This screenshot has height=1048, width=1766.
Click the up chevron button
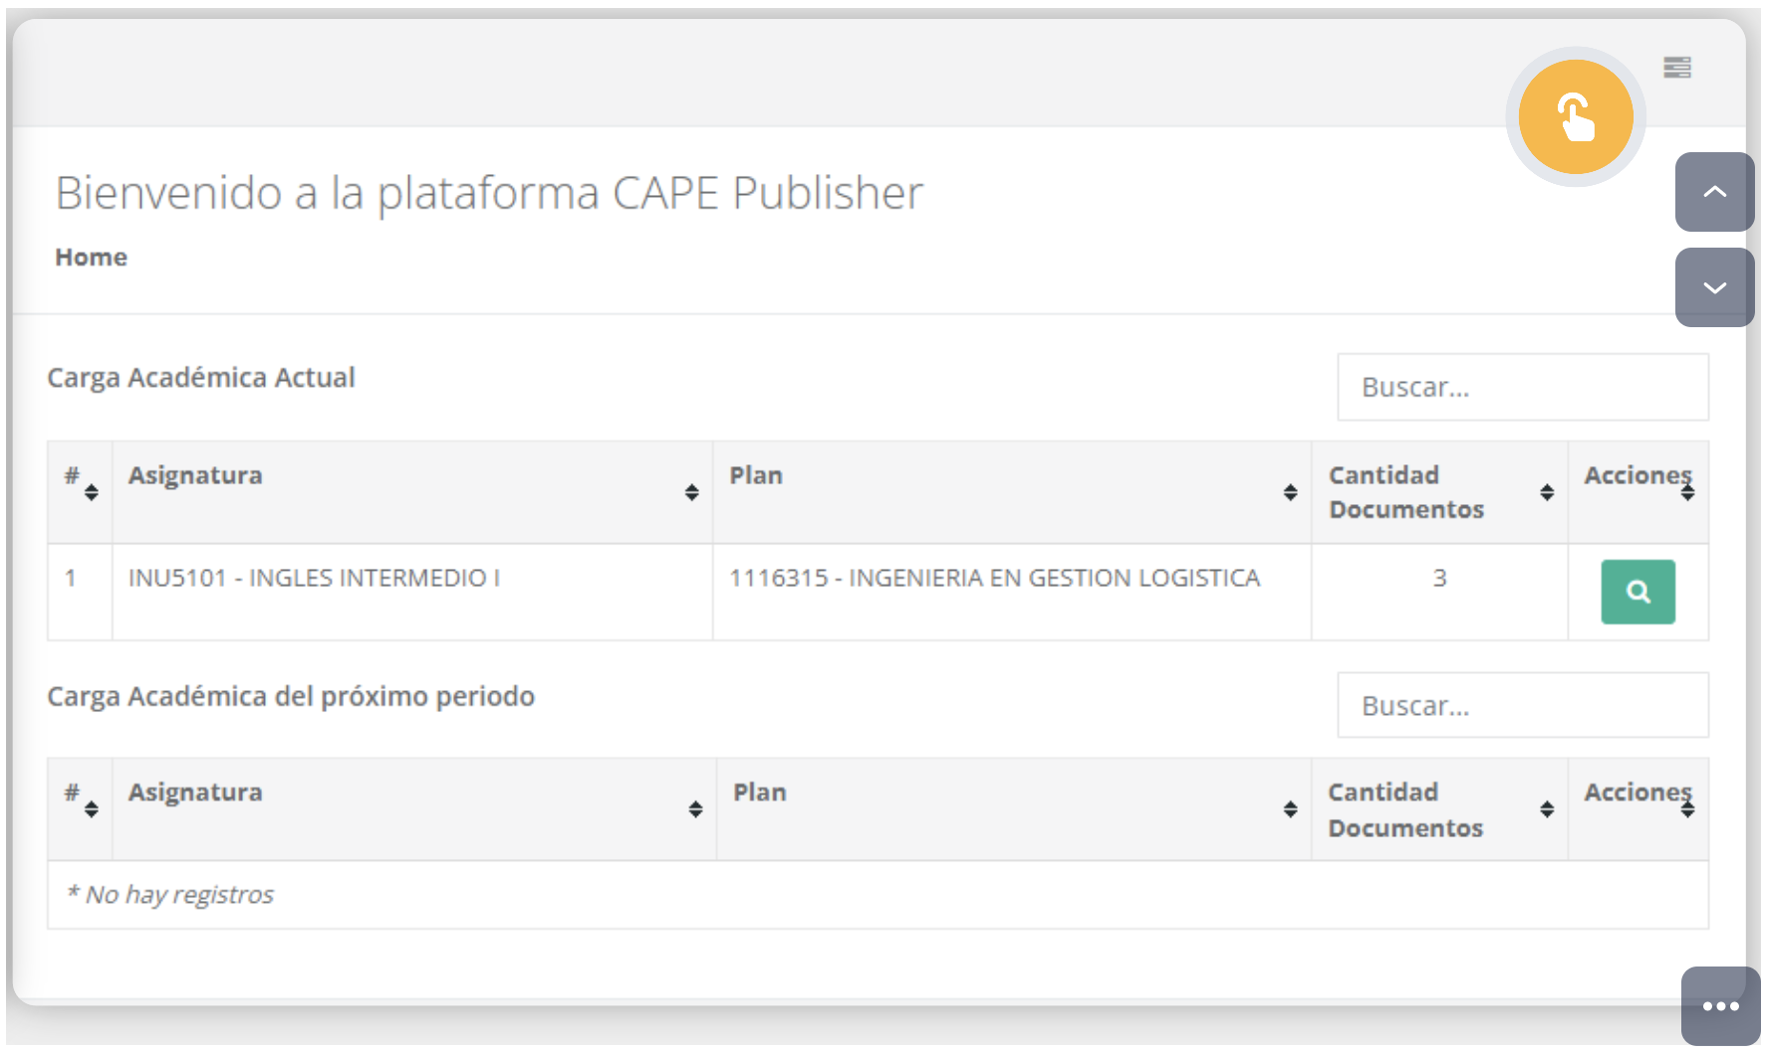click(x=1715, y=192)
